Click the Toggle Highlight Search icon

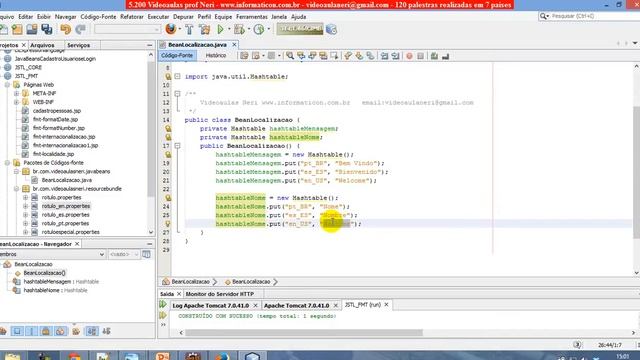click(x=323, y=56)
